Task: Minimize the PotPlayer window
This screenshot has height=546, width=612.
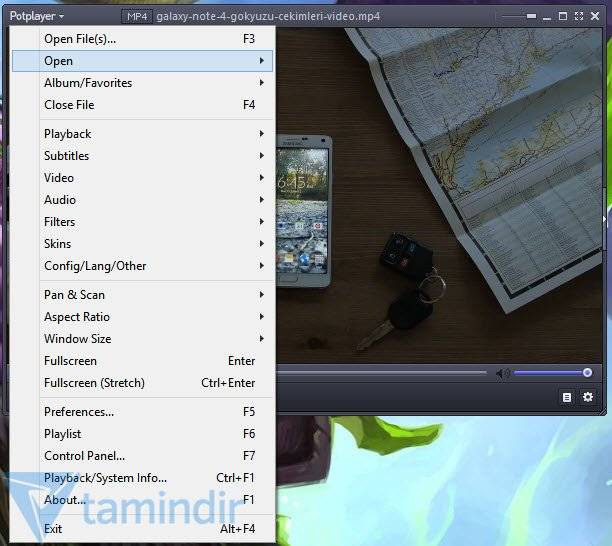Action: coord(548,16)
